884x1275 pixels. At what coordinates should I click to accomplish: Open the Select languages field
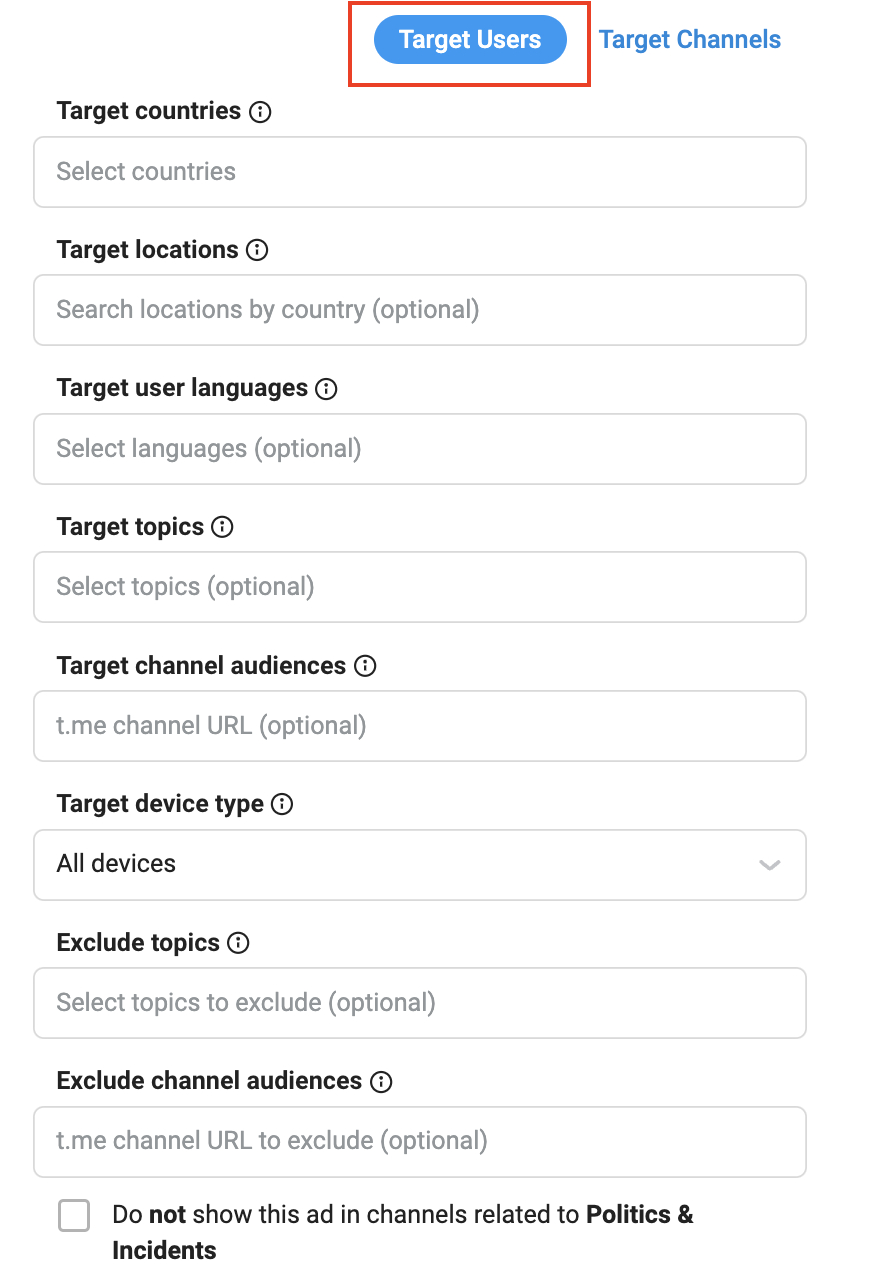tap(419, 449)
